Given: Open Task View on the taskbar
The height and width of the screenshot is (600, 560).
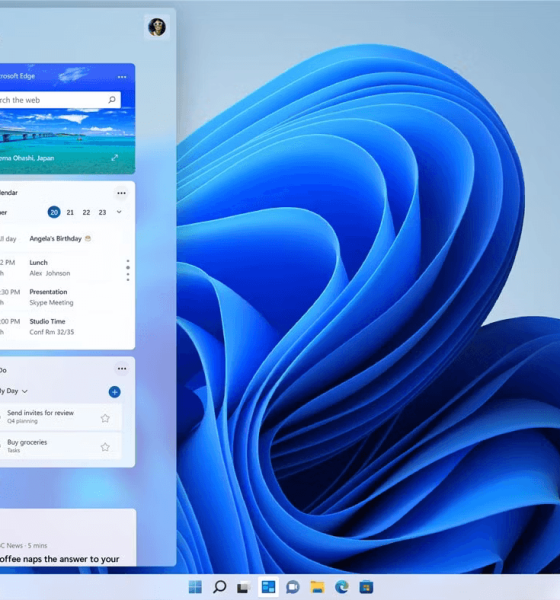Looking at the screenshot, I should tap(243, 587).
